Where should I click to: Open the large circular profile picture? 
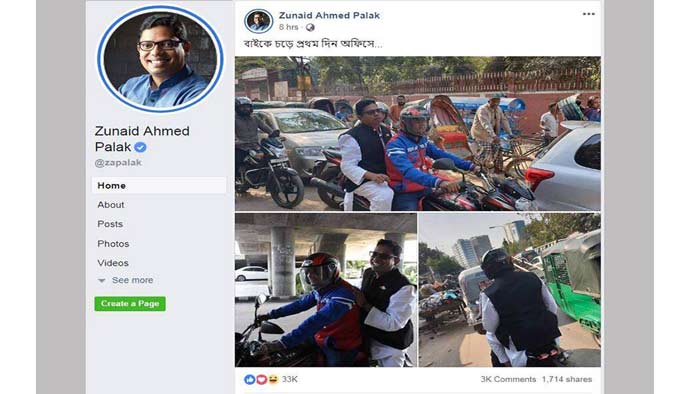tap(160, 58)
